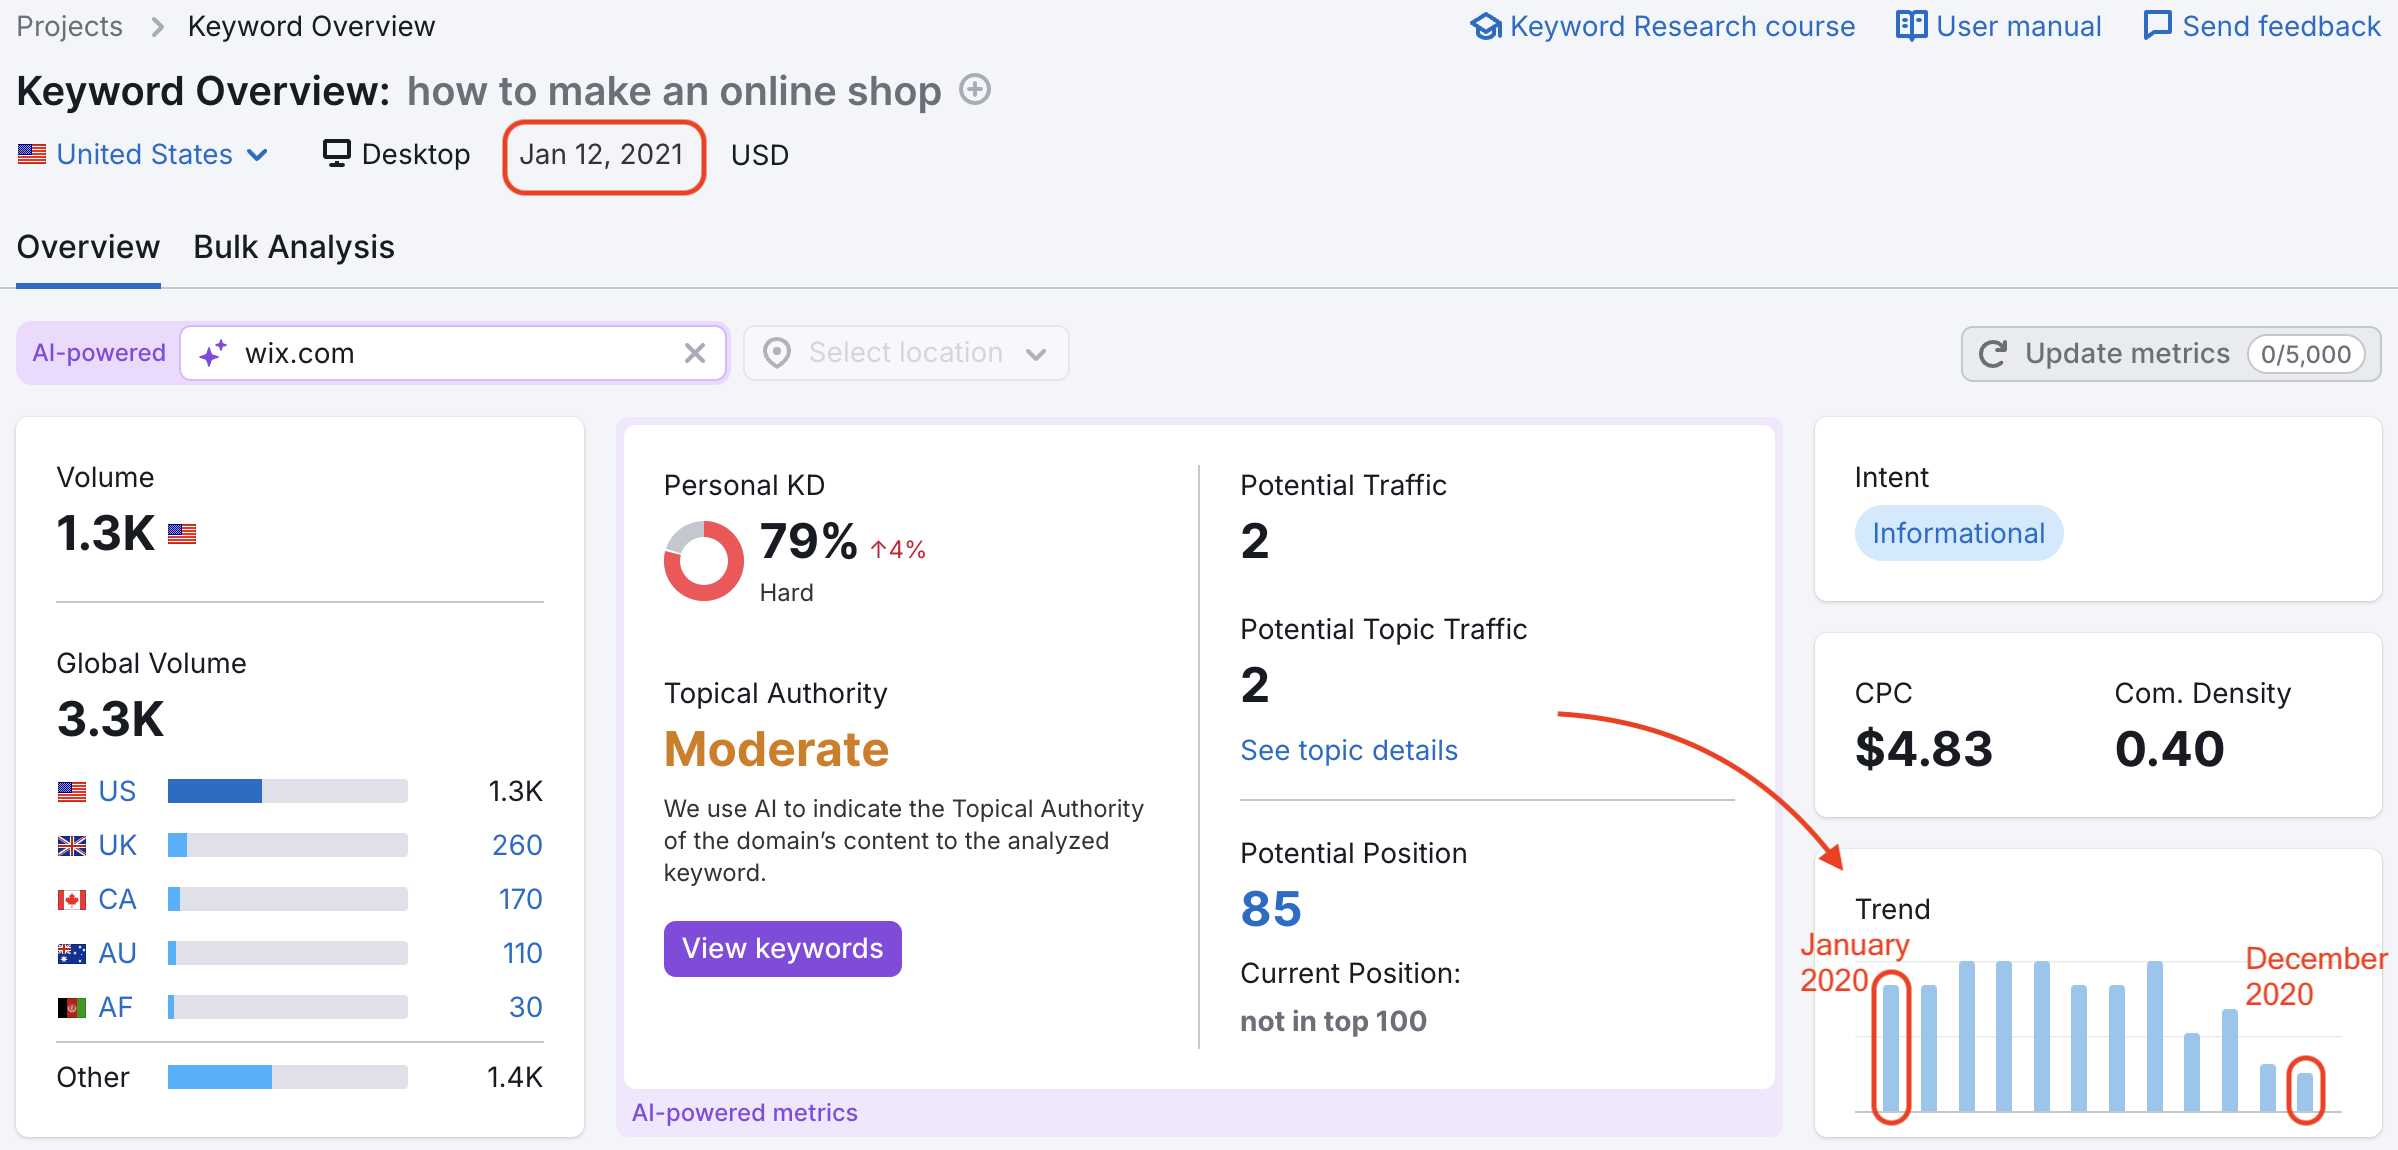This screenshot has width=2398, height=1150.
Task: Click the AI sparkle icon beside wix.com
Action: [x=213, y=353]
